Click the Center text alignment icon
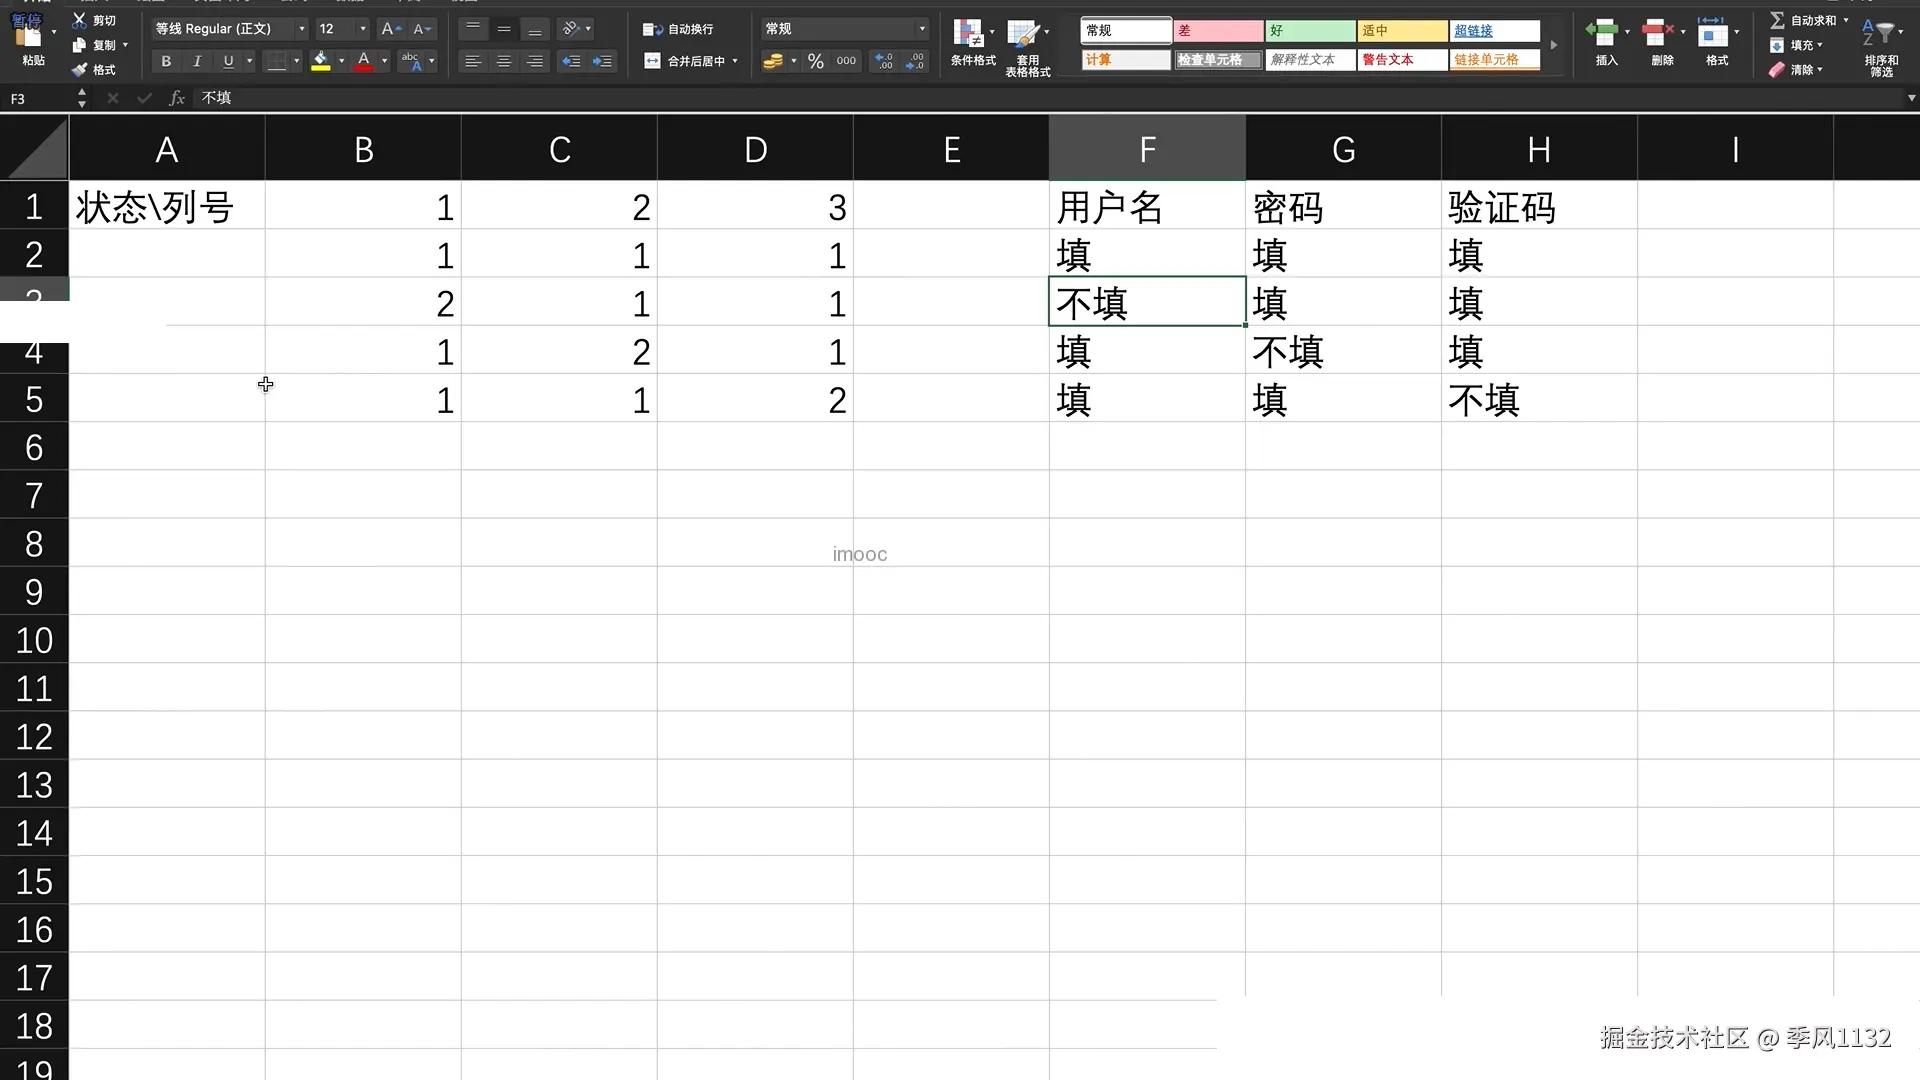This screenshot has height=1080, width=1920. click(504, 62)
